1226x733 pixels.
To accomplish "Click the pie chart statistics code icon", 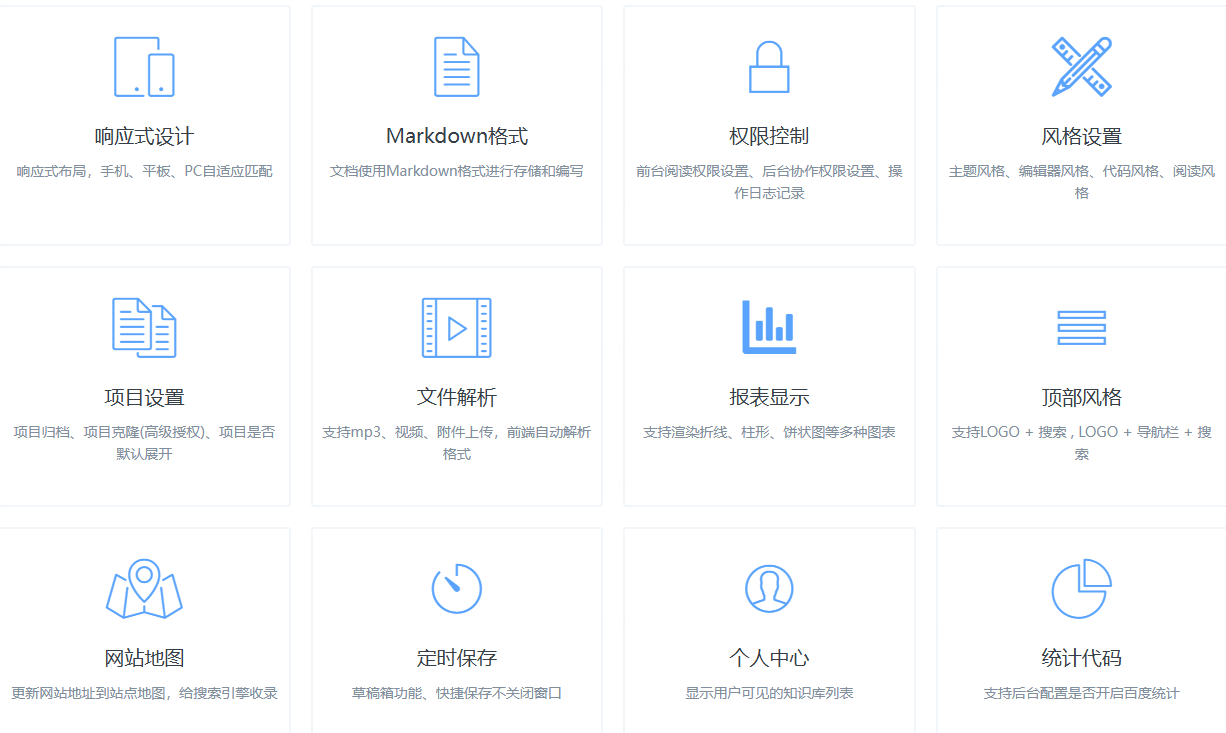I will pos(1081,588).
